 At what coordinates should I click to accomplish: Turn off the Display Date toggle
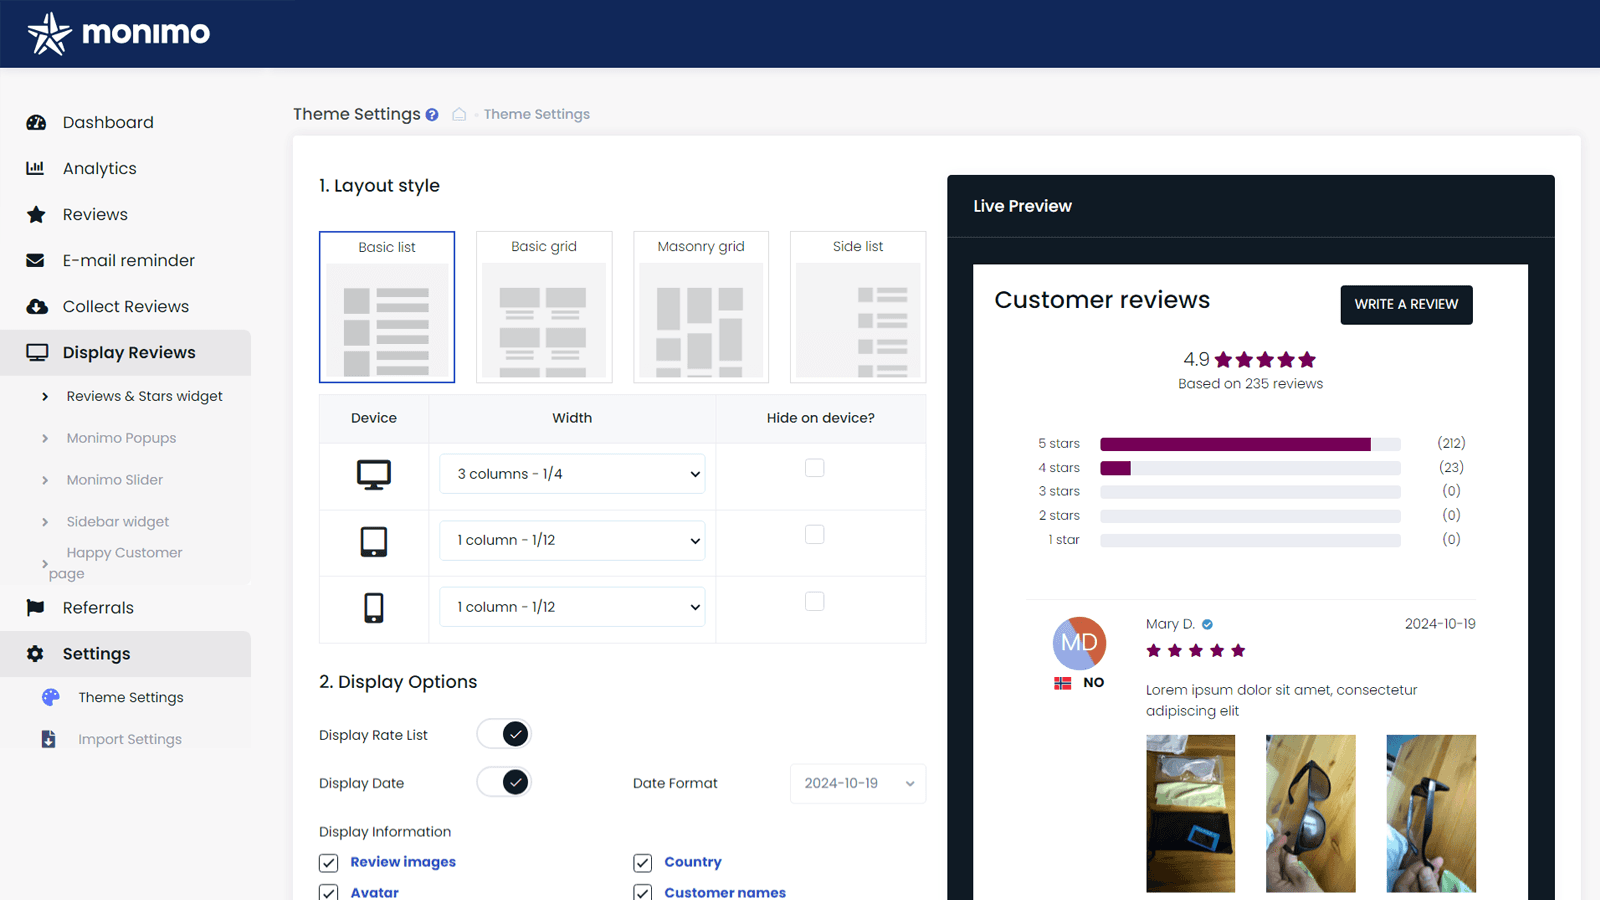pos(503,782)
